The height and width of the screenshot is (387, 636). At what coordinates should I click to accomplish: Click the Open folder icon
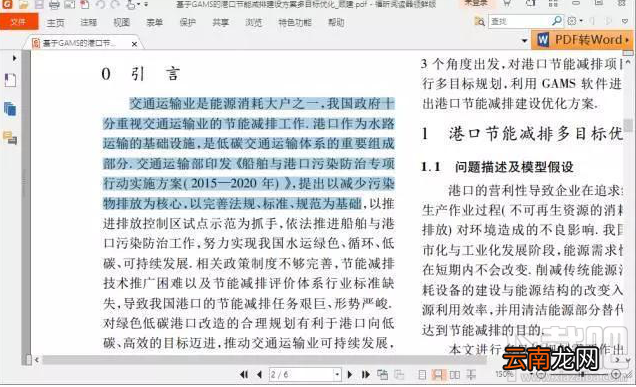pyautogui.click(x=23, y=4)
